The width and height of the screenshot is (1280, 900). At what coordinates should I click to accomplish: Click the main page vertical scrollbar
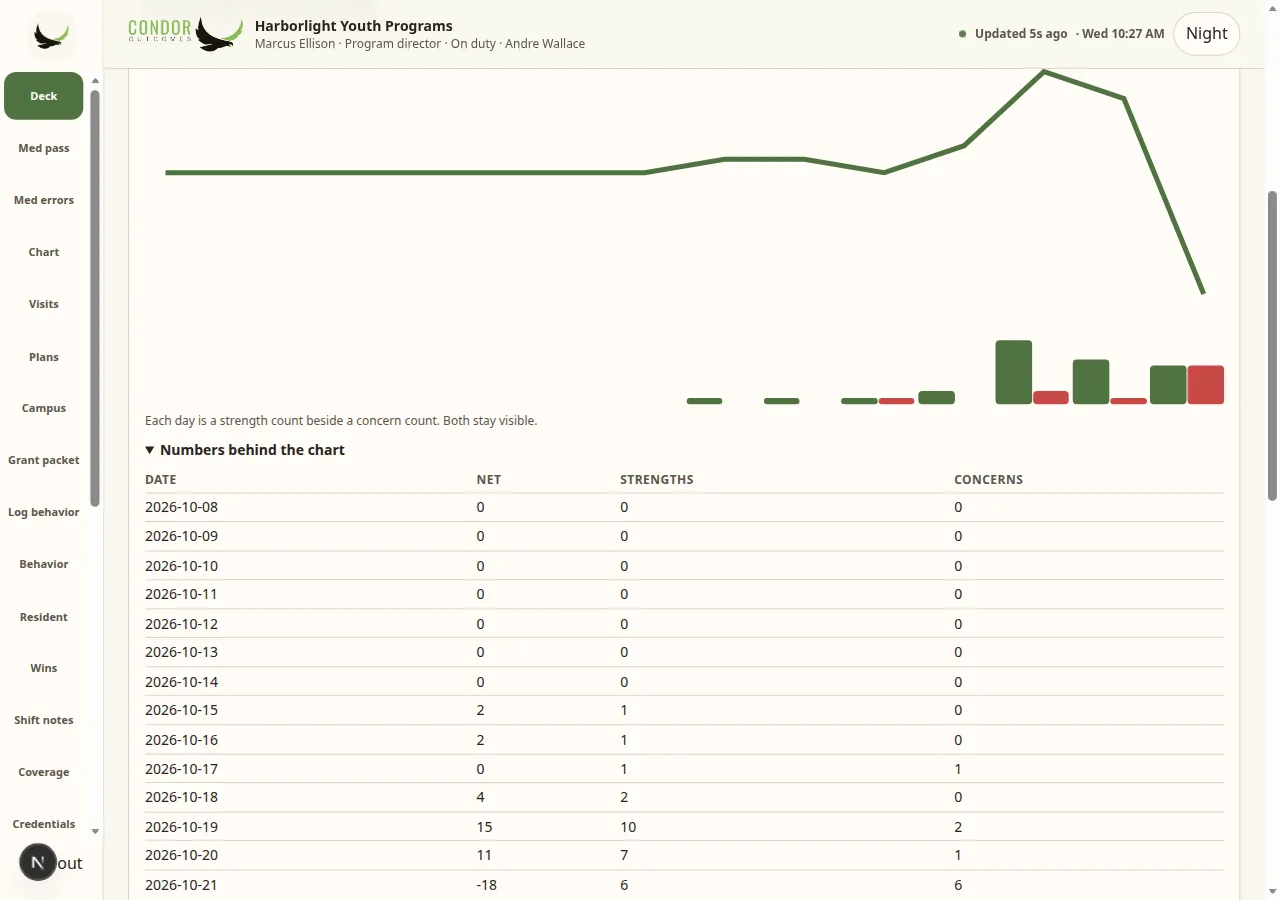pos(1273,345)
